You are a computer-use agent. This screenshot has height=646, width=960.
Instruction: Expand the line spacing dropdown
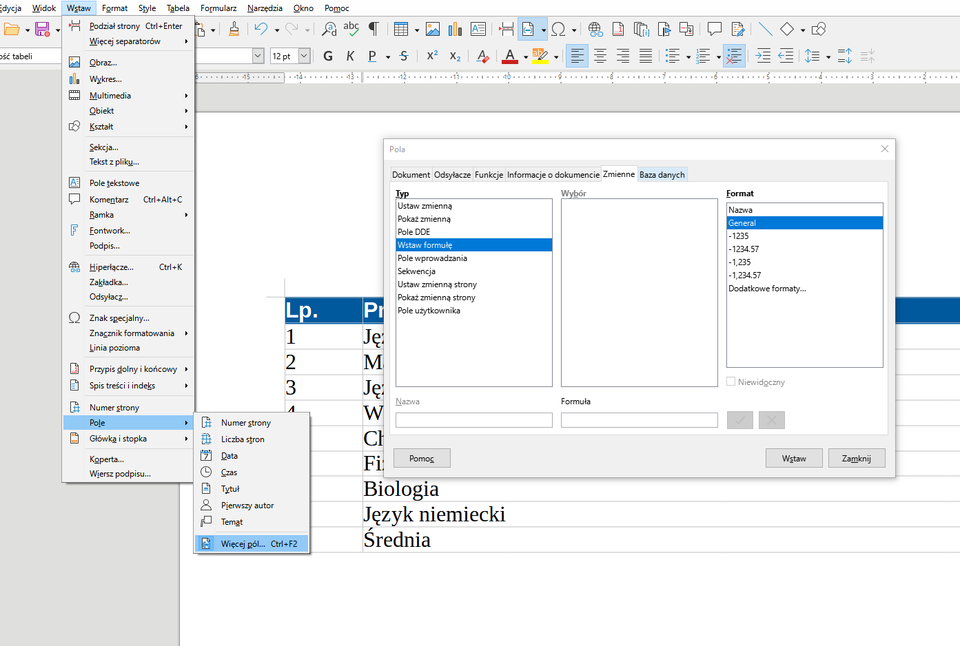(x=828, y=56)
